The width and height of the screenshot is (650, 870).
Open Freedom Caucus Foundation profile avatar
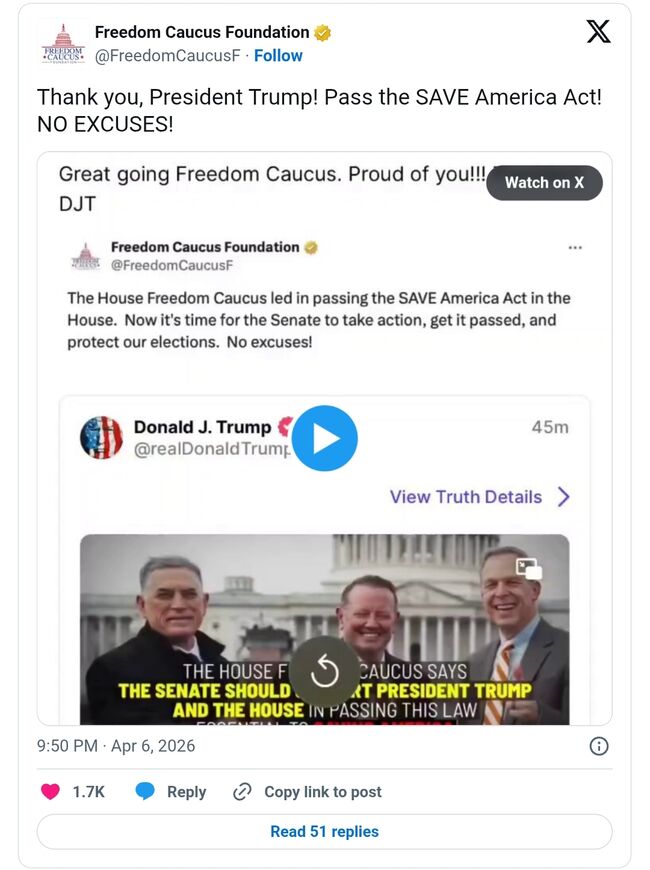(62, 44)
